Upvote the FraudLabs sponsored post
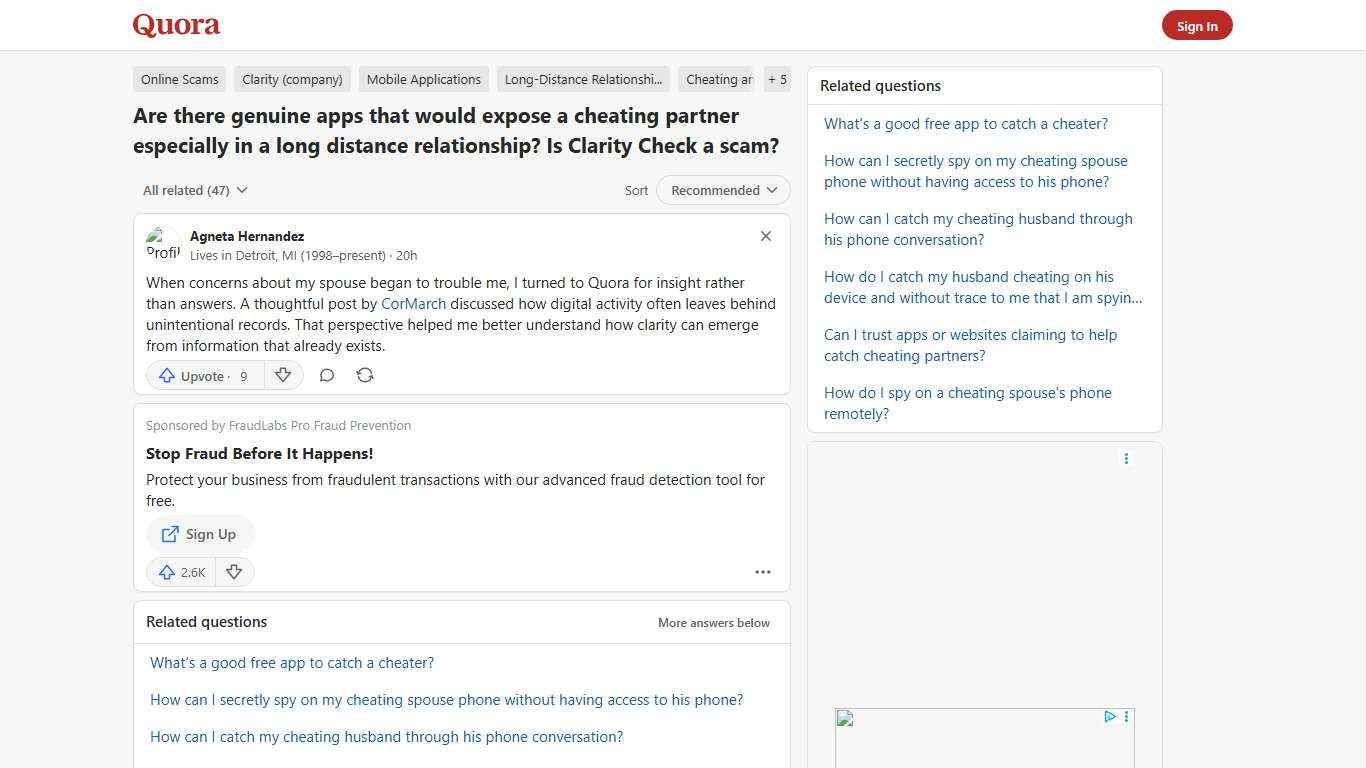This screenshot has width=1366, height=768. (x=180, y=572)
